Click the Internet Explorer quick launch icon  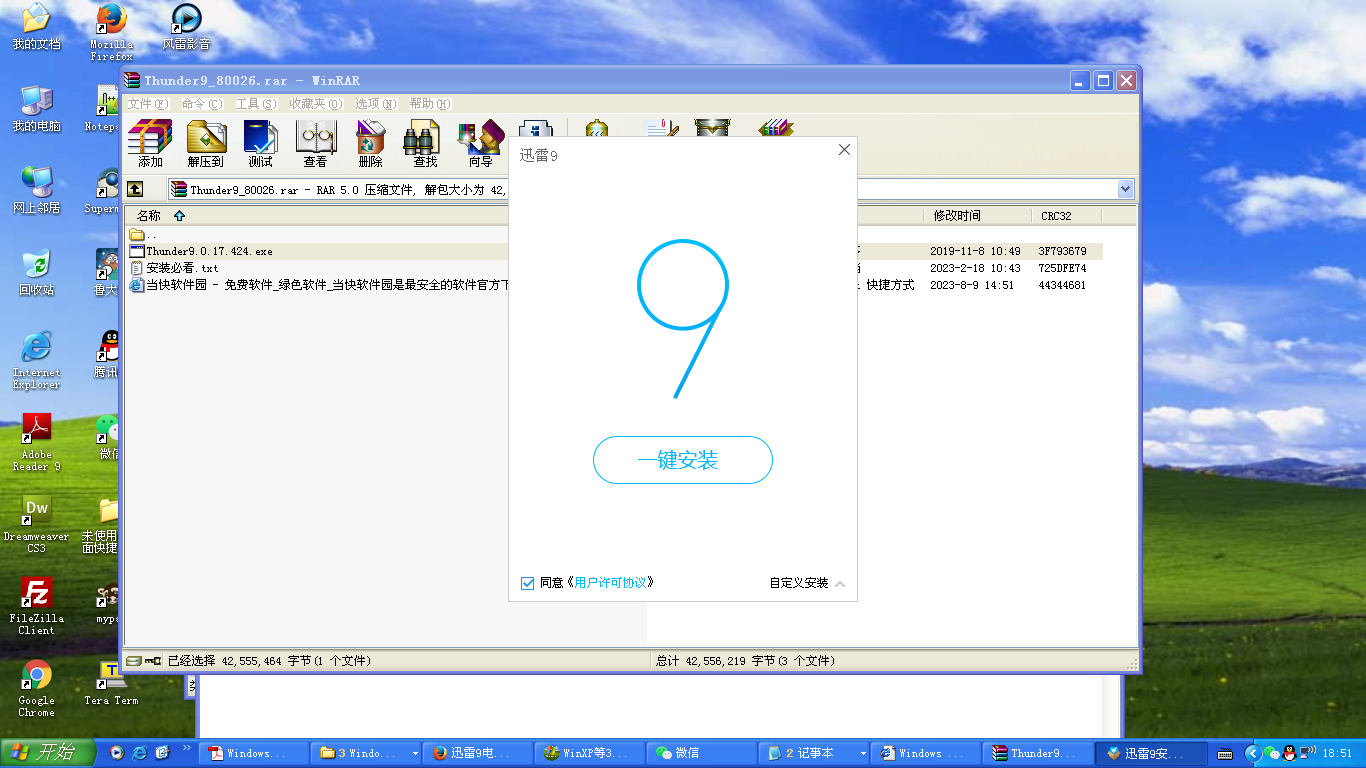[x=140, y=753]
